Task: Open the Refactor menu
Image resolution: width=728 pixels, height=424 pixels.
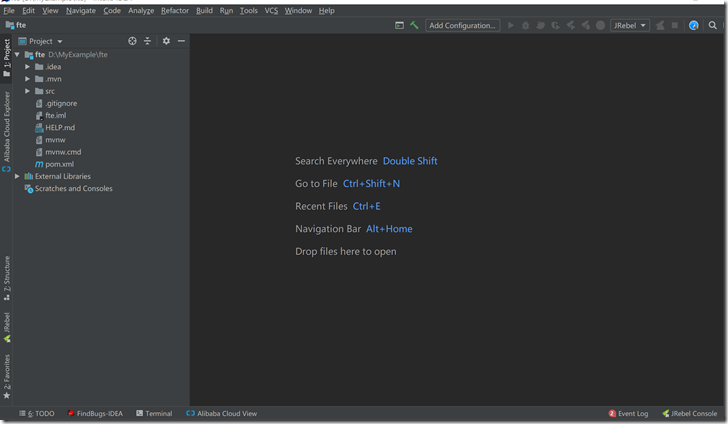Action: (174, 10)
